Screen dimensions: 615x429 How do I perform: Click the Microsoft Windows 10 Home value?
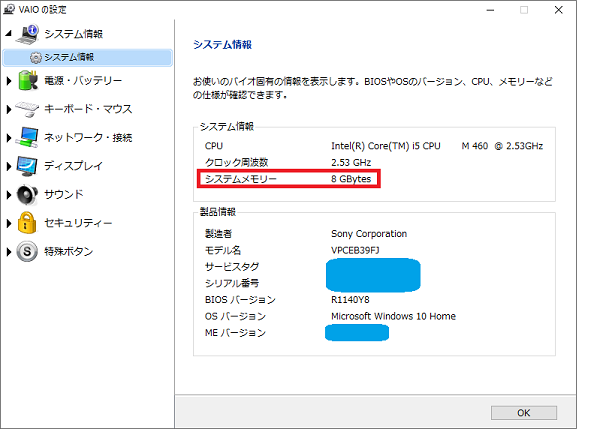tap(393, 316)
